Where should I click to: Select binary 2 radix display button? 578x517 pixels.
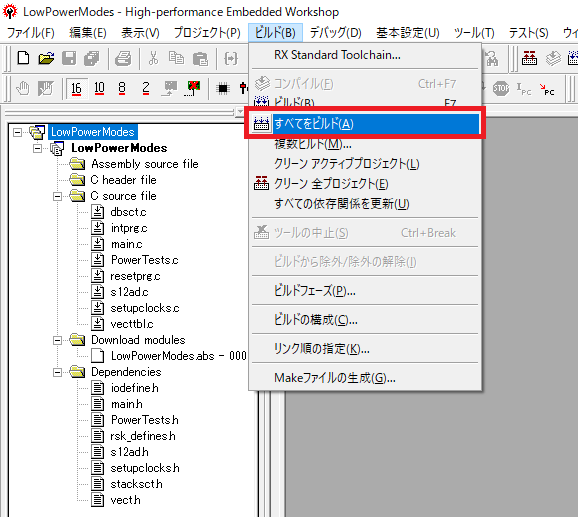(146, 88)
